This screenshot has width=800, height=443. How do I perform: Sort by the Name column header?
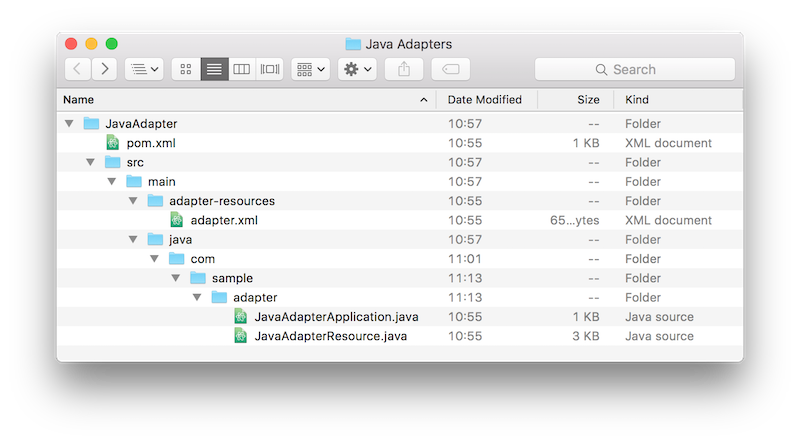[240, 100]
